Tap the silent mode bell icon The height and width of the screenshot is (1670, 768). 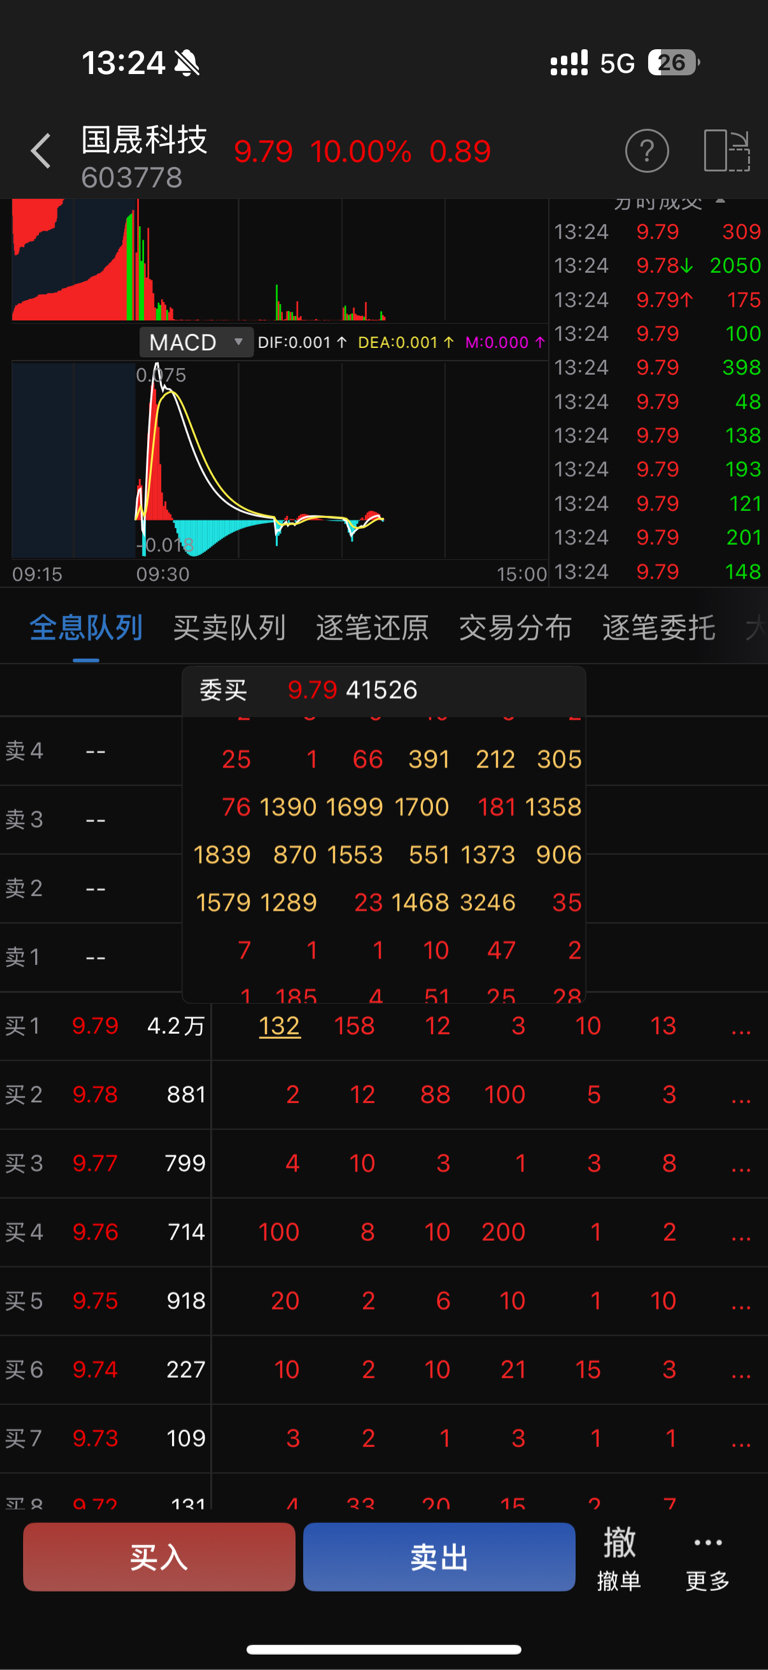click(187, 64)
